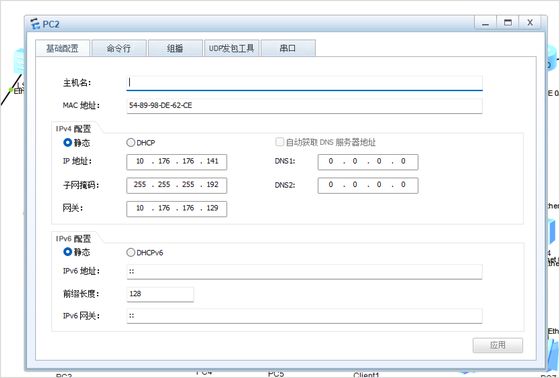Close the PC2 window
This screenshot has width=560, height=378.
pyautogui.click(x=530, y=23)
